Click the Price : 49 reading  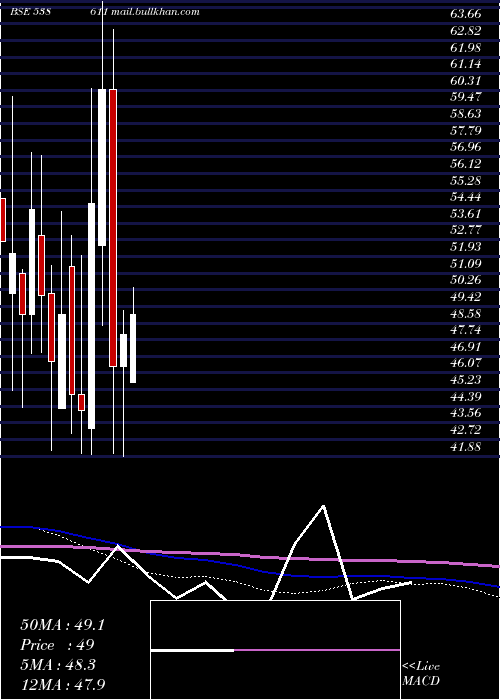click(57, 645)
